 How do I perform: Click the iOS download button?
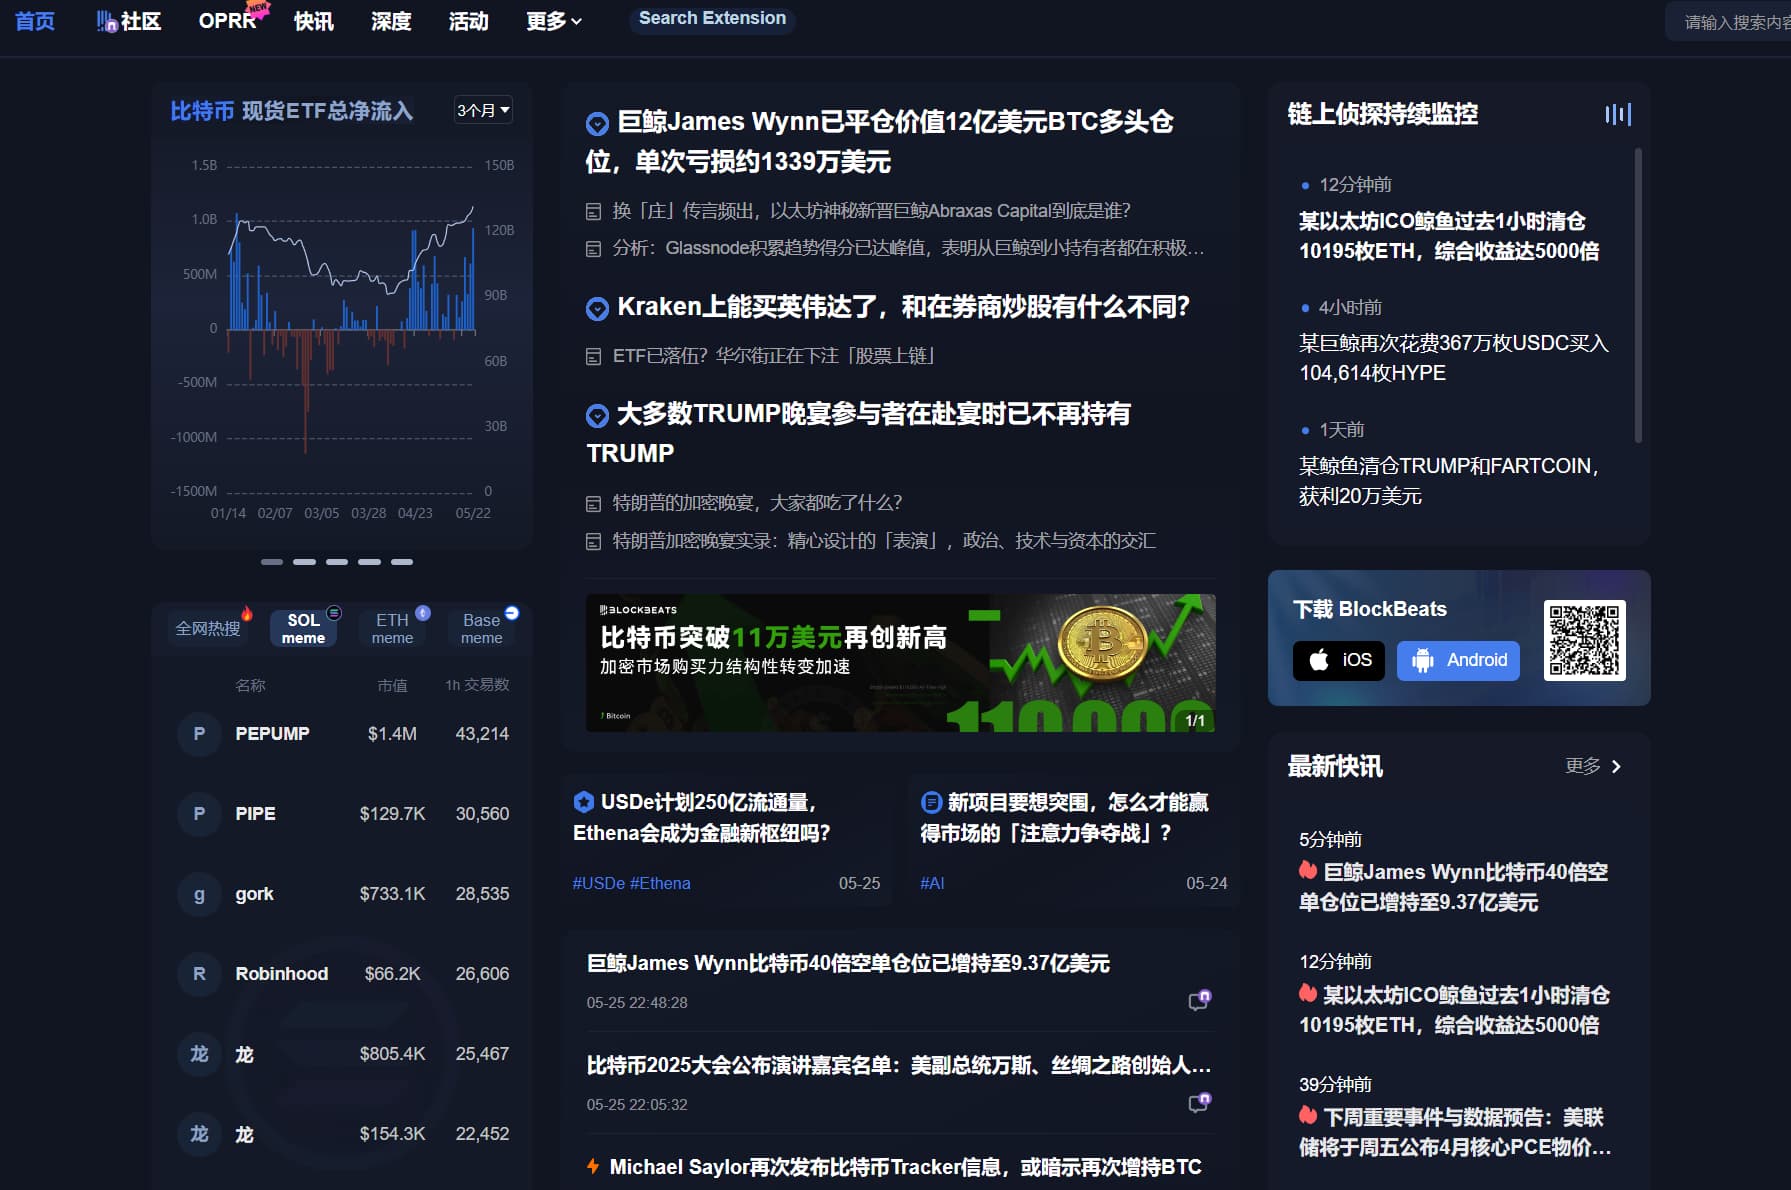click(1339, 660)
